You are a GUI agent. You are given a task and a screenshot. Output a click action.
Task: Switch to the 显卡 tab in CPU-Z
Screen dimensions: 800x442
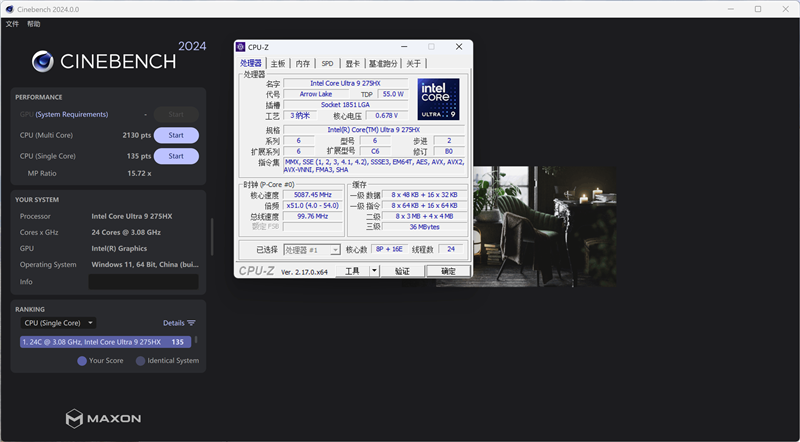352,63
